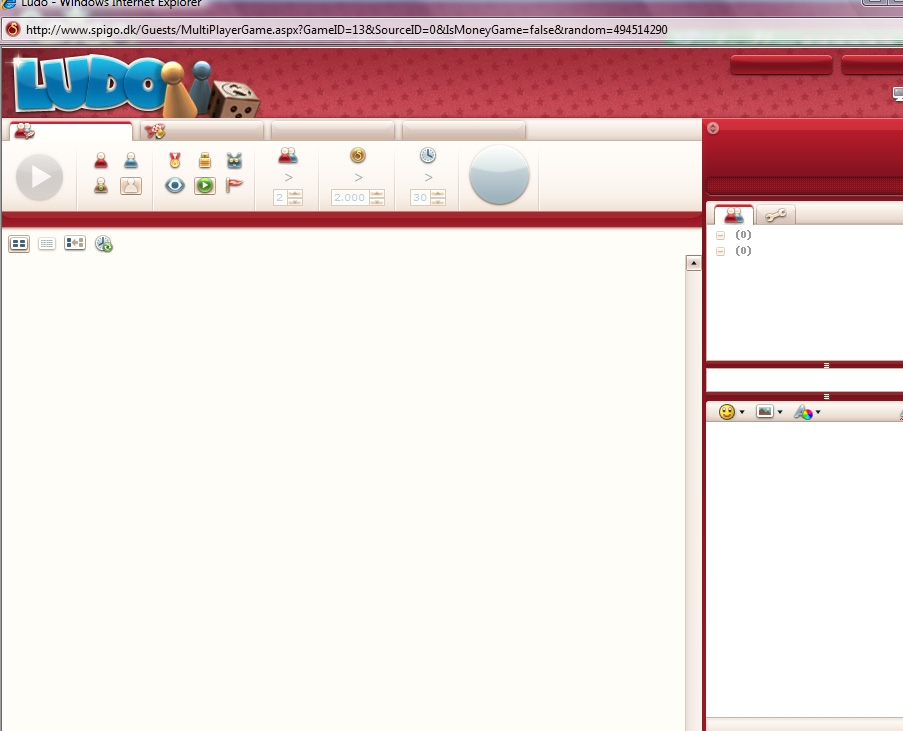Switch to grid tile view
The height and width of the screenshot is (731, 903).
pos(19,243)
